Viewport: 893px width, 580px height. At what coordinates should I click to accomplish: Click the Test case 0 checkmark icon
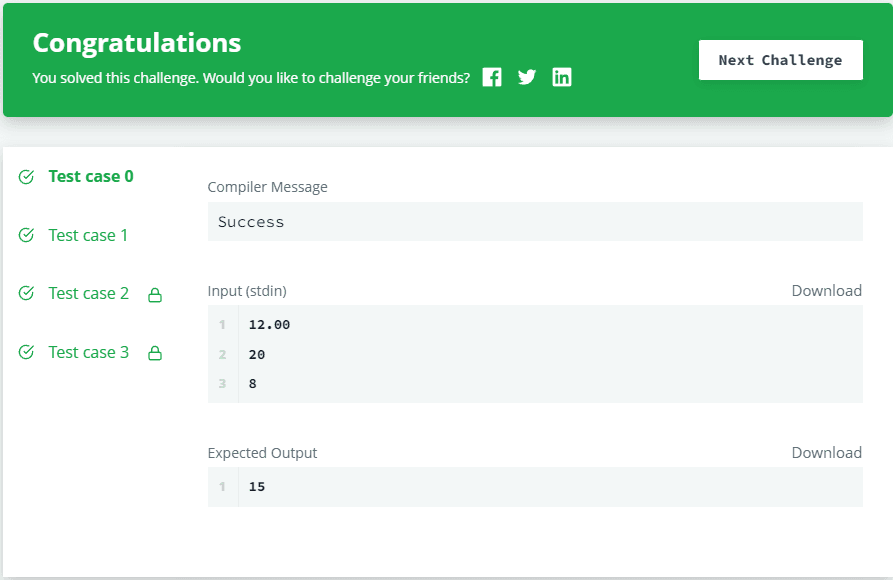(26, 177)
